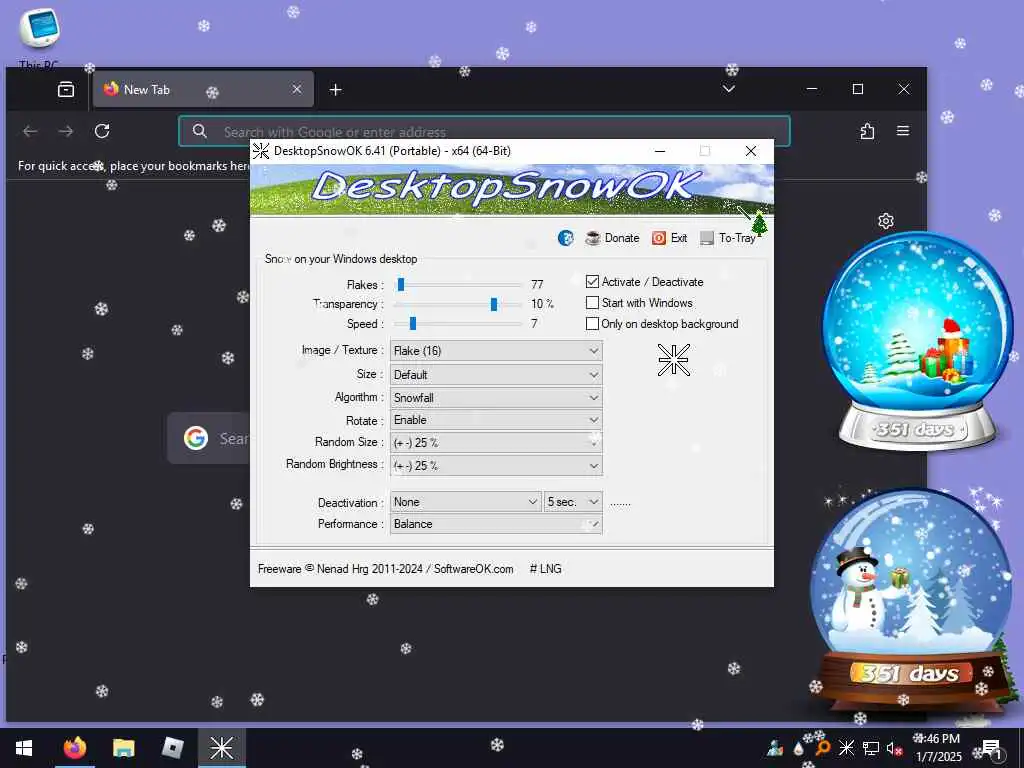Click the Firefox address bar

pyautogui.click(x=485, y=131)
